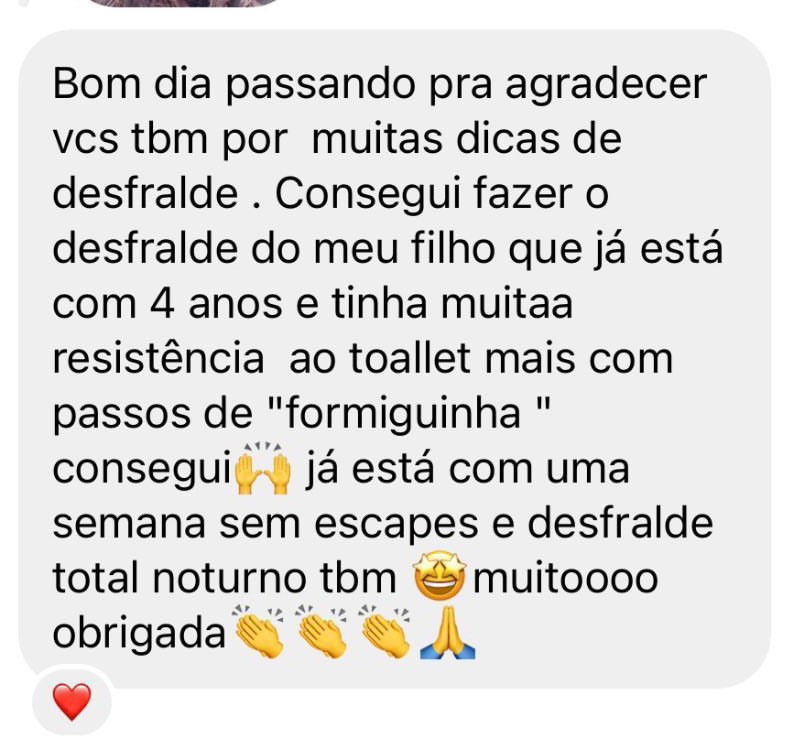Click the word "agradecer" on the first line
This screenshot has height=740, width=801.
[x=606, y=85]
